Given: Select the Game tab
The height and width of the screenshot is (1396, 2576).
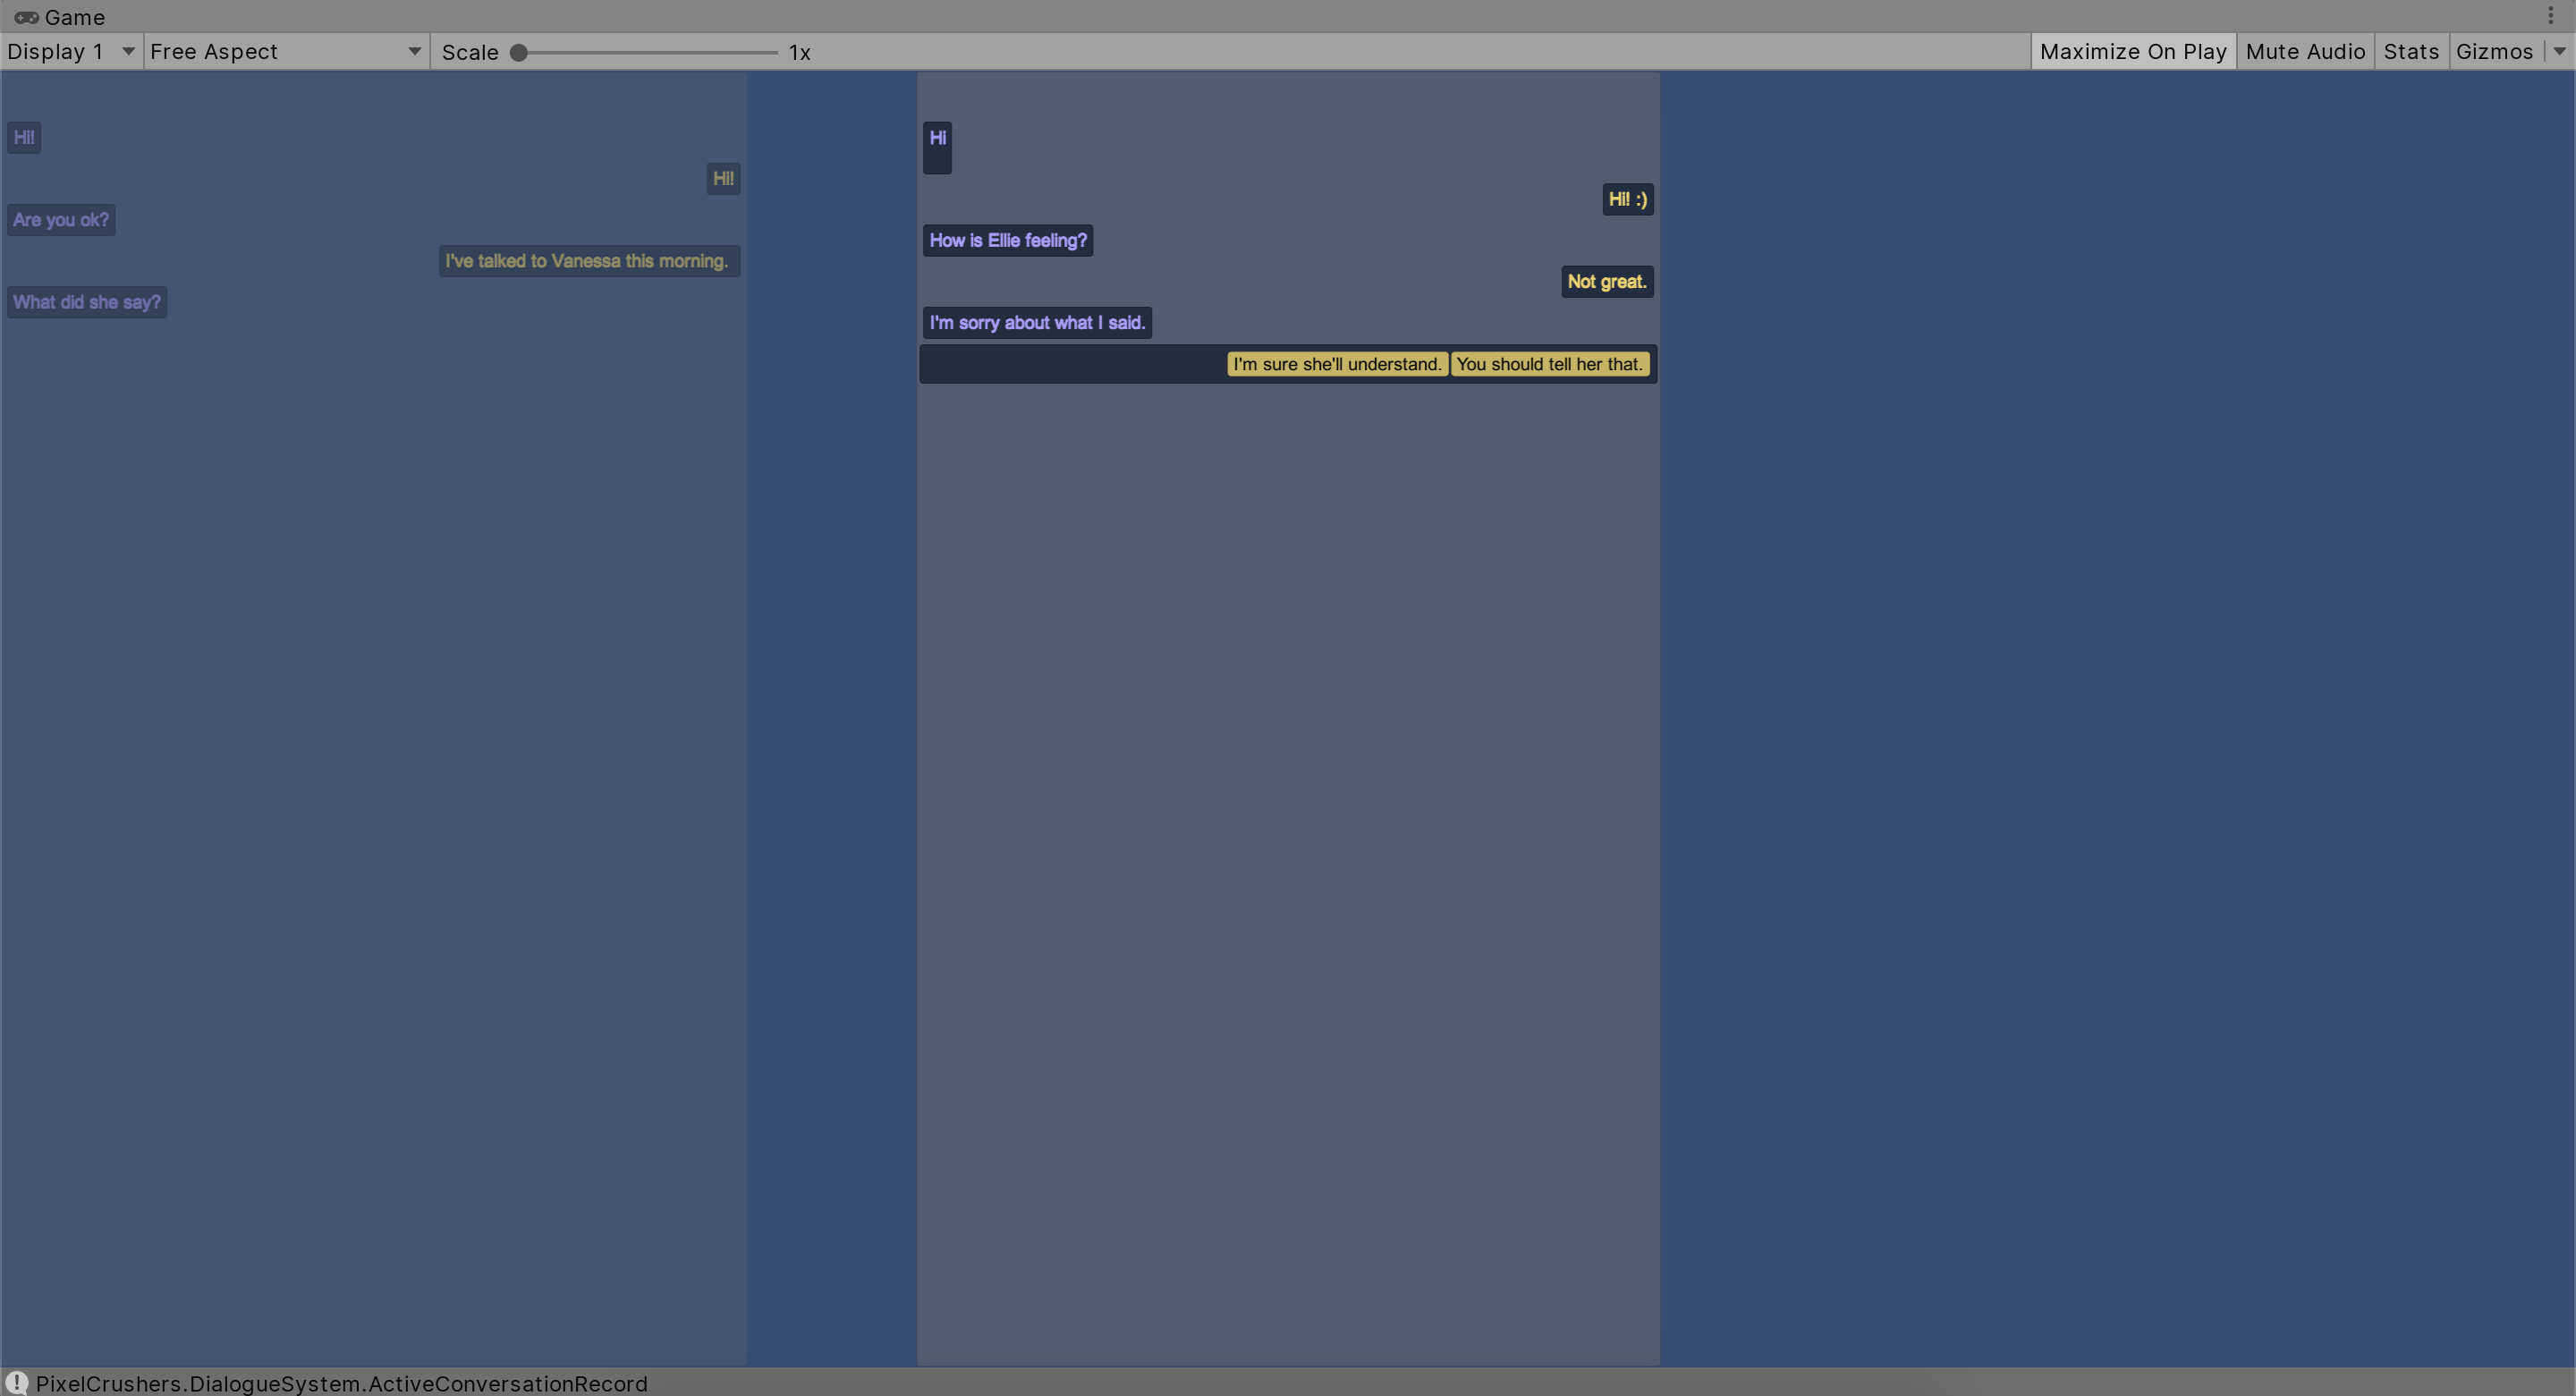Looking at the screenshot, I should pyautogui.click(x=74, y=17).
